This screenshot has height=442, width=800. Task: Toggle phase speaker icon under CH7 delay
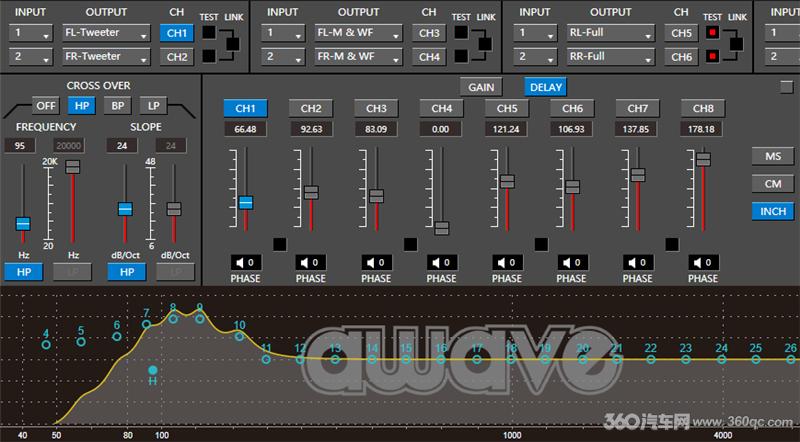(638, 262)
